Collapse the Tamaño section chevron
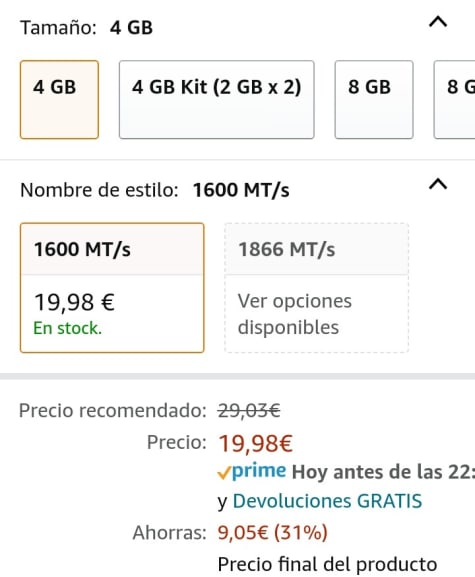Image resolution: width=475 pixels, height=577 pixels. (438, 22)
